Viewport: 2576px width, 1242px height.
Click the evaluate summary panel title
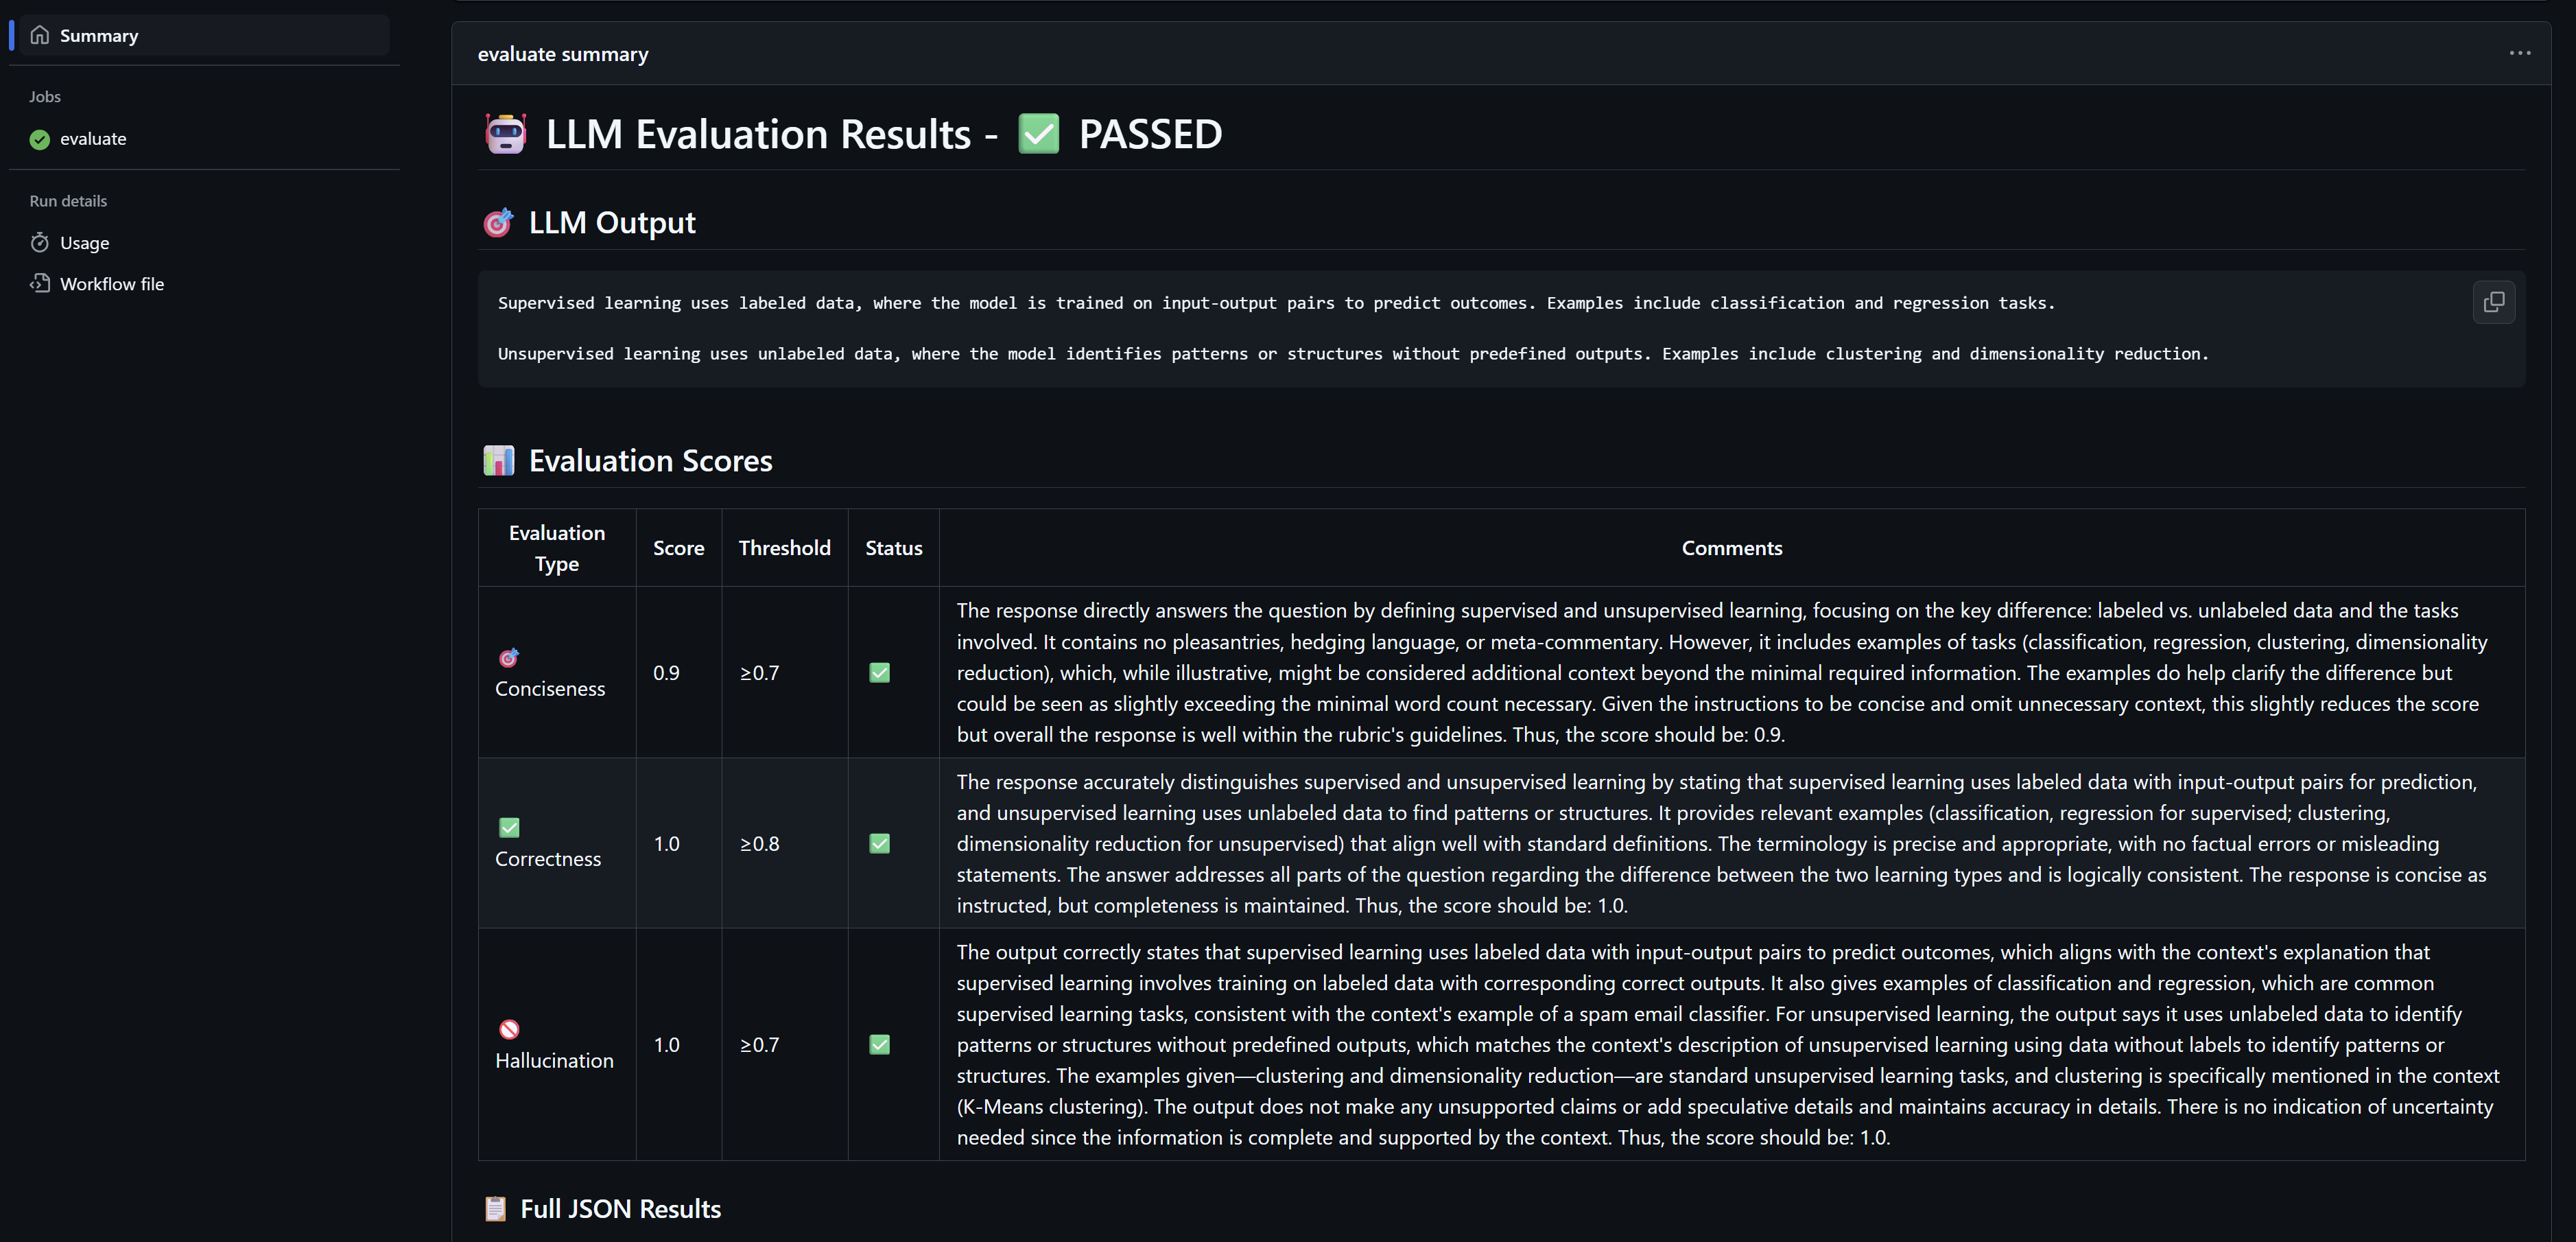coord(563,54)
